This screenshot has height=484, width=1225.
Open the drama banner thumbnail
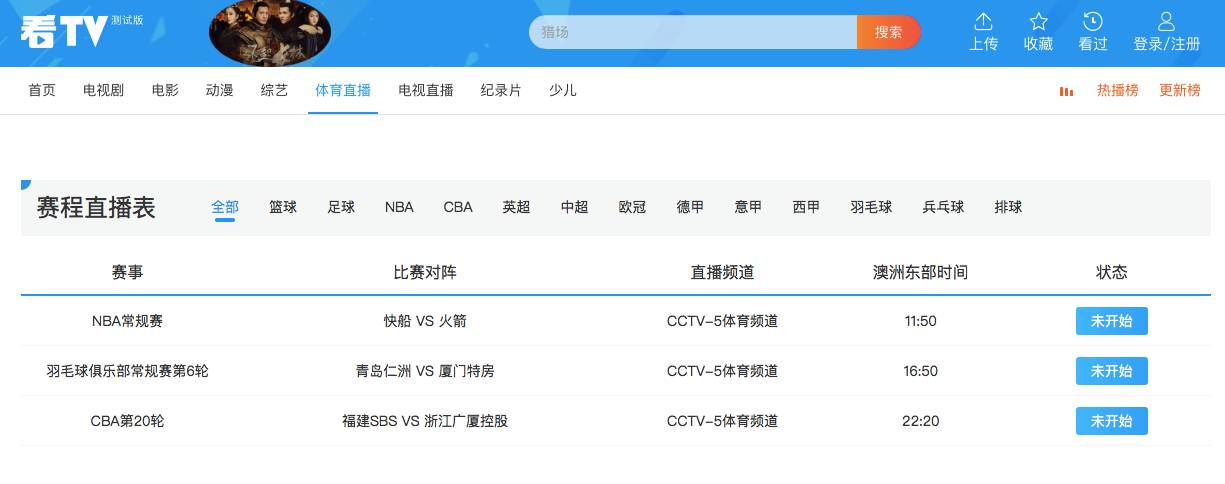(x=270, y=33)
